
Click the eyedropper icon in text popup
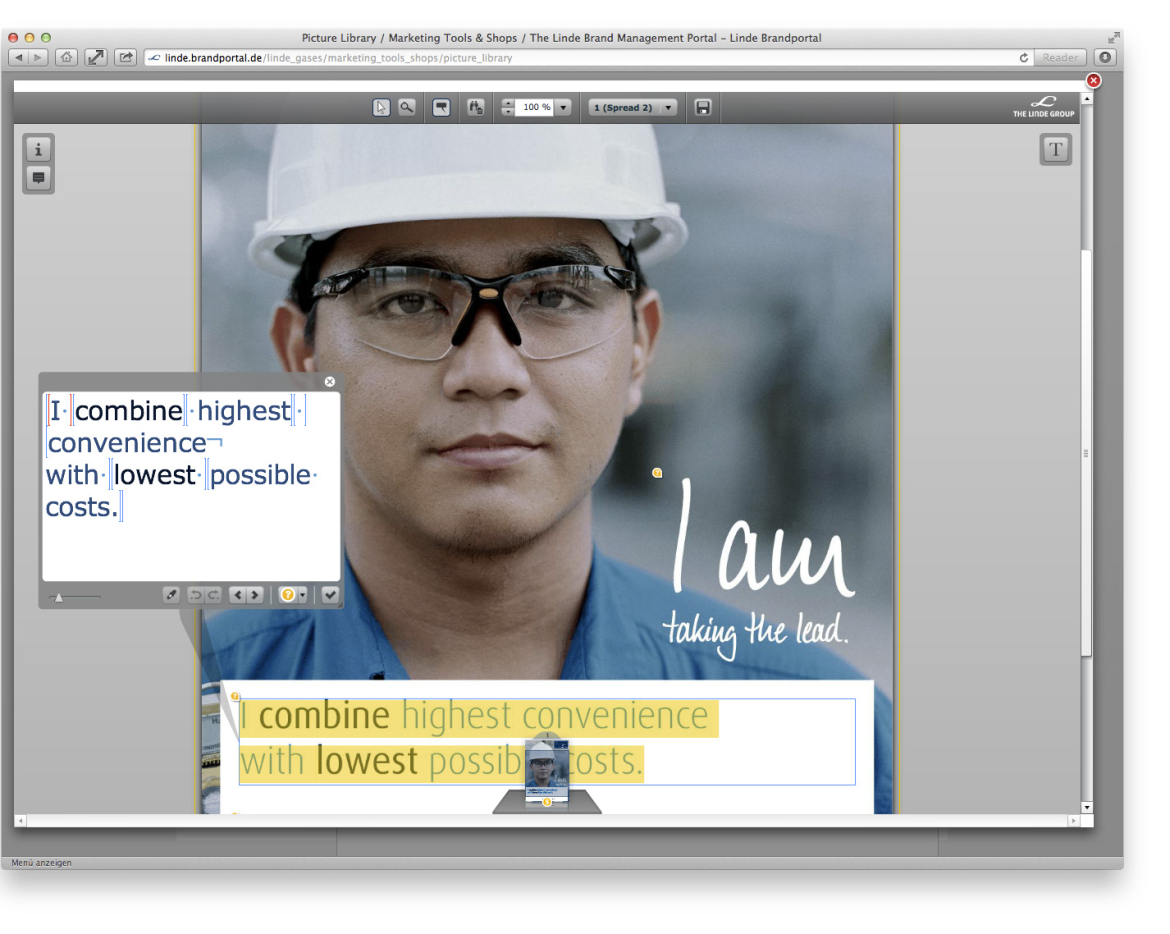(172, 595)
